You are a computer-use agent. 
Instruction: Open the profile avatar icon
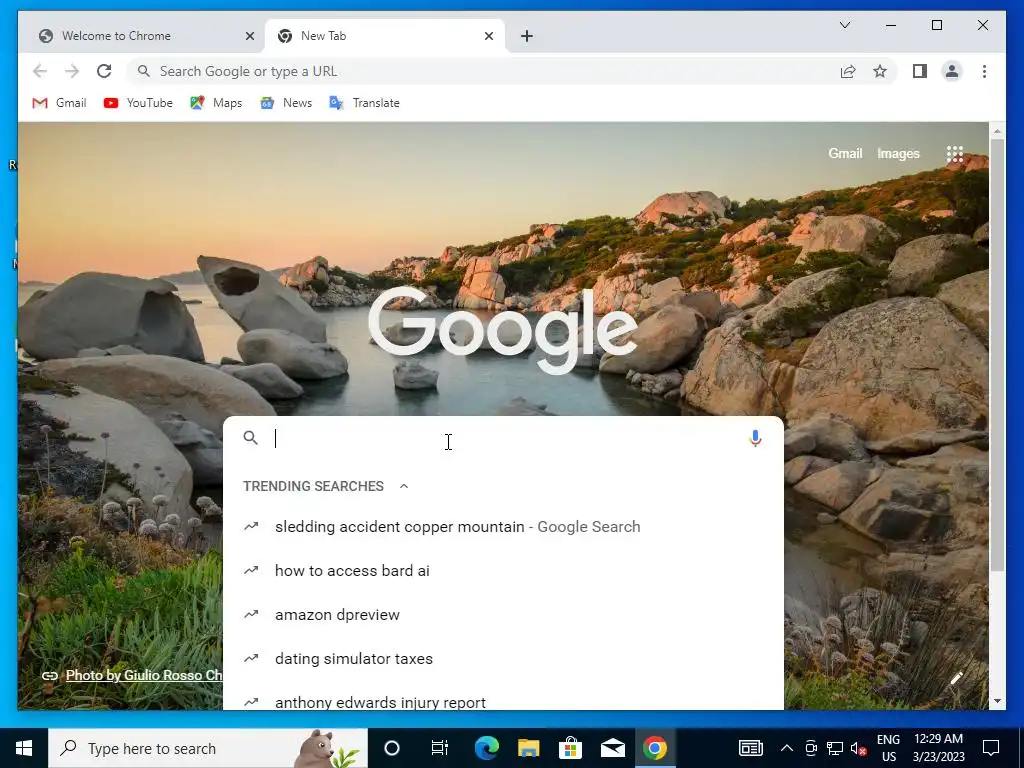coord(952,71)
